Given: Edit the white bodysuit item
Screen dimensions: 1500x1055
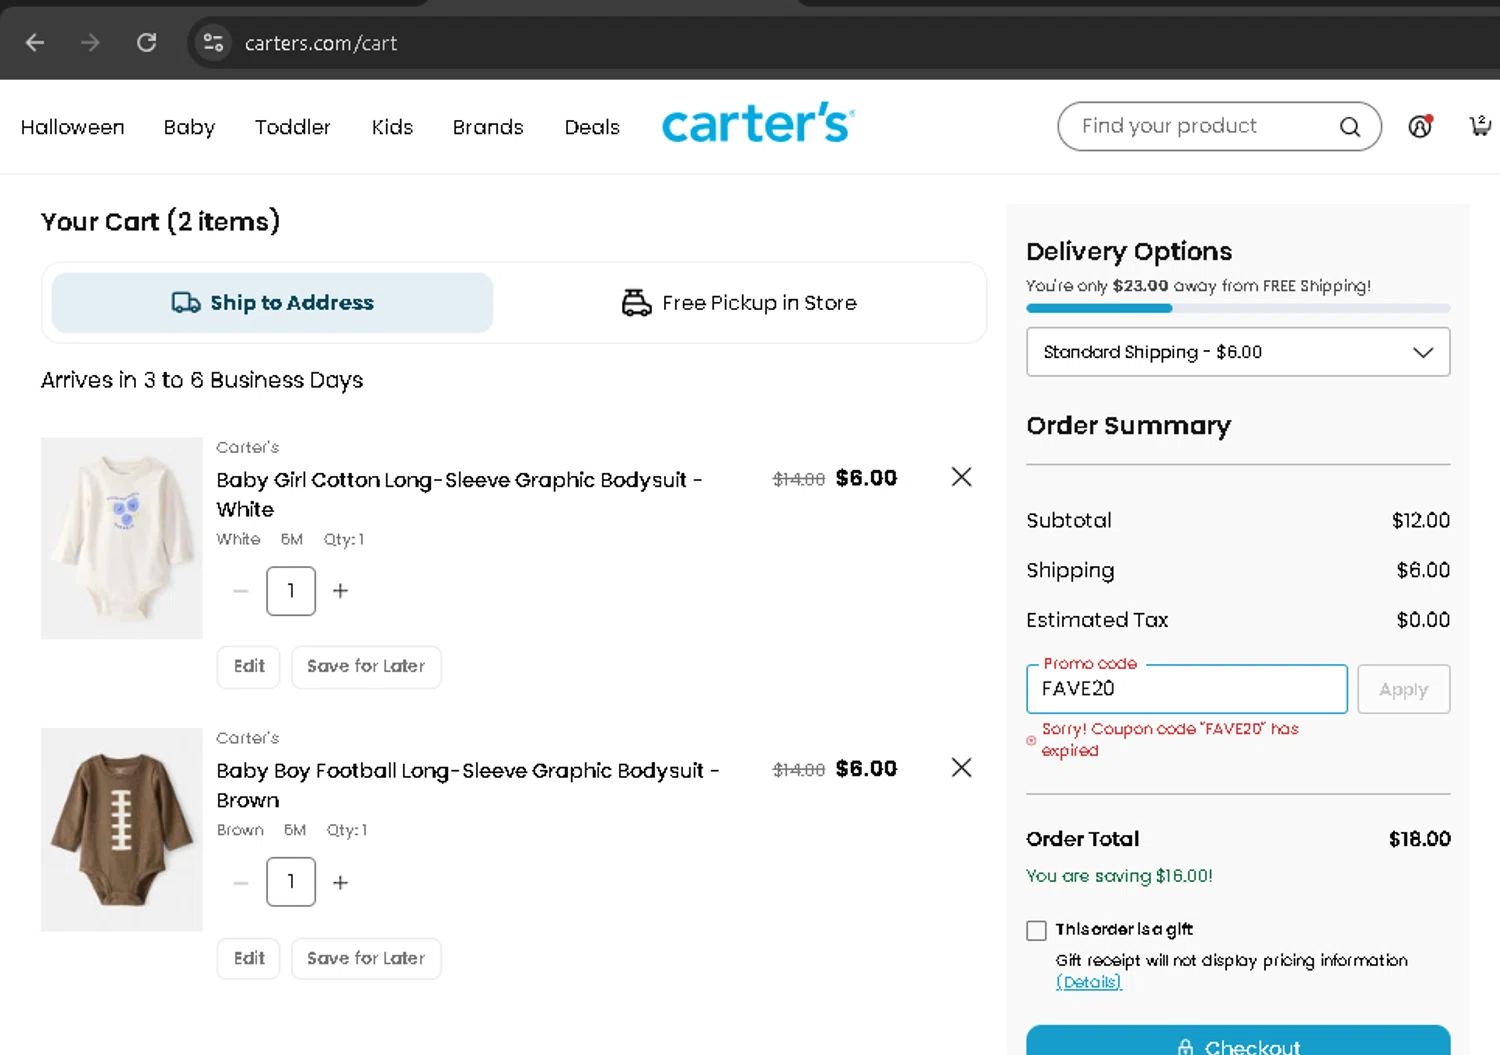Looking at the screenshot, I should pyautogui.click(x=249, y=667).
